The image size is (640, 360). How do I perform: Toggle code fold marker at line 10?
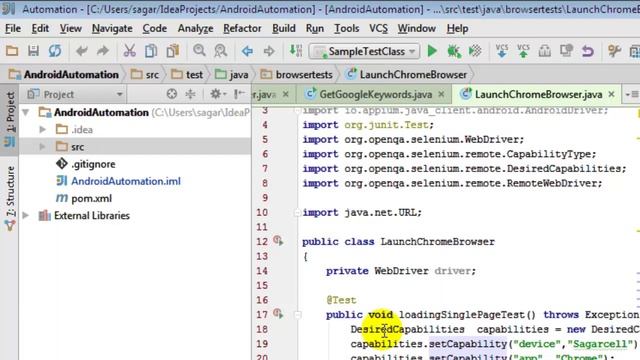[x=297, y=213]
